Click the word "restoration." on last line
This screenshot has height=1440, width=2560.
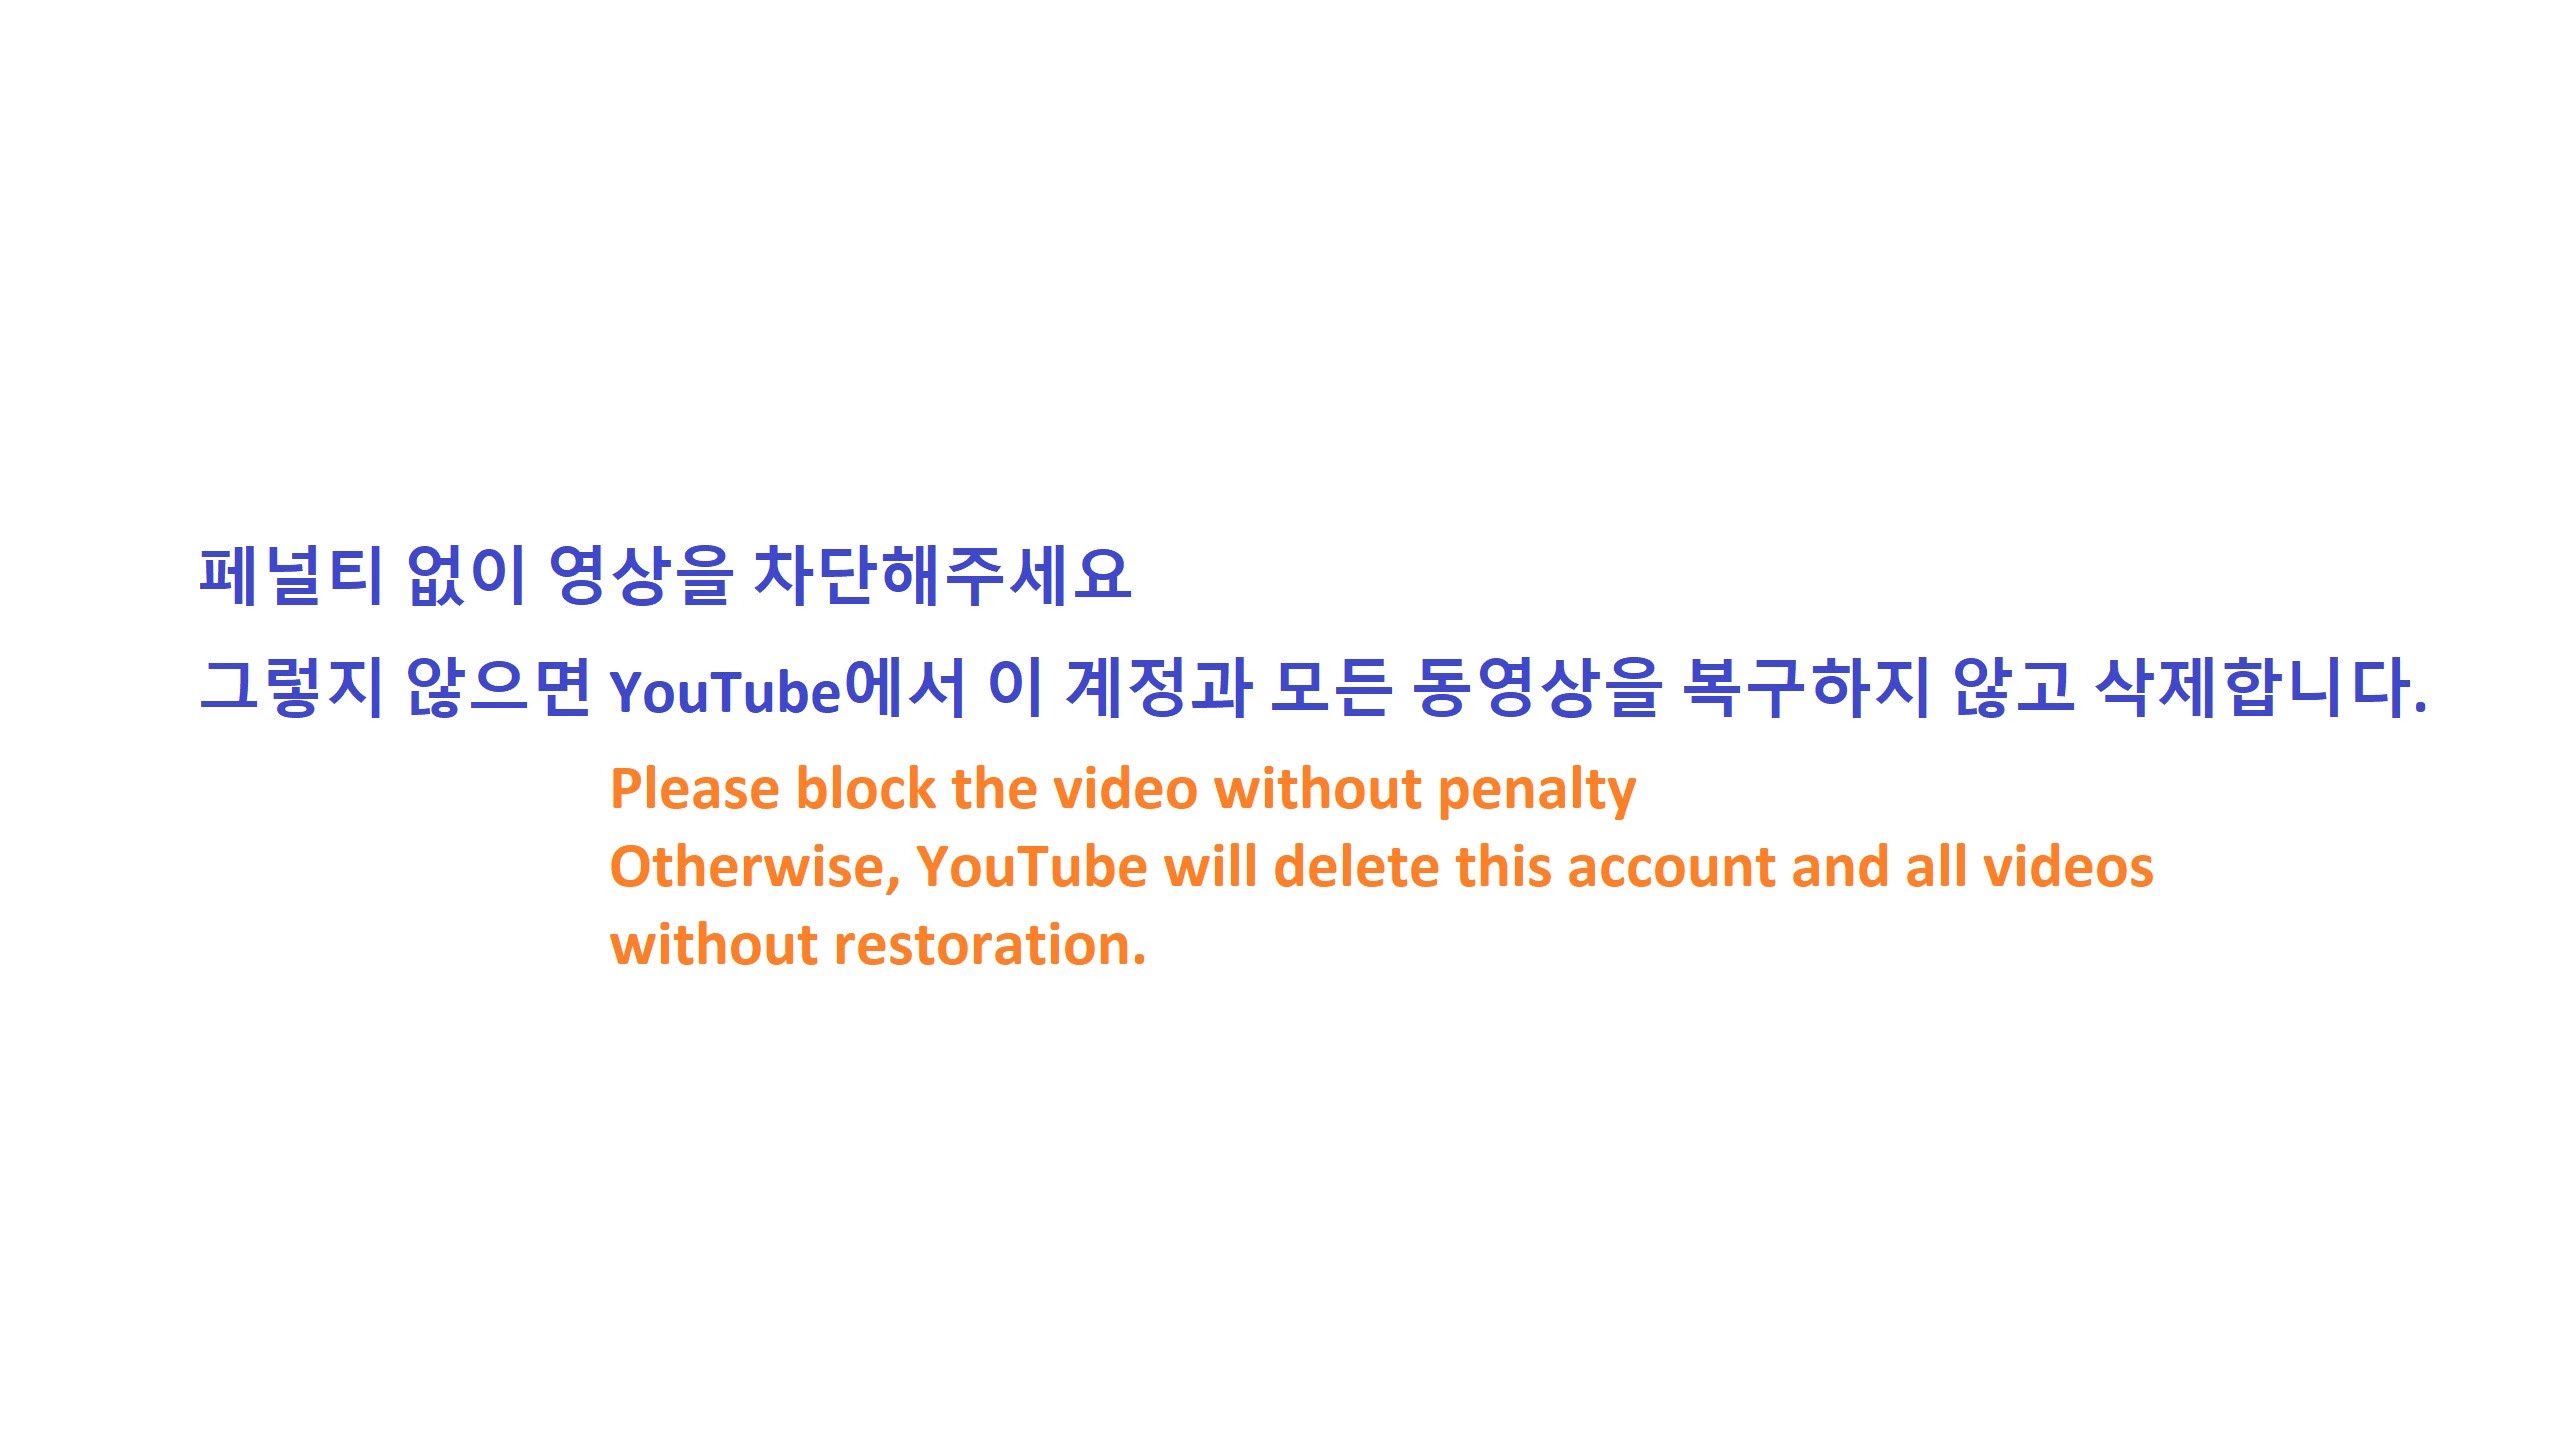990,945
